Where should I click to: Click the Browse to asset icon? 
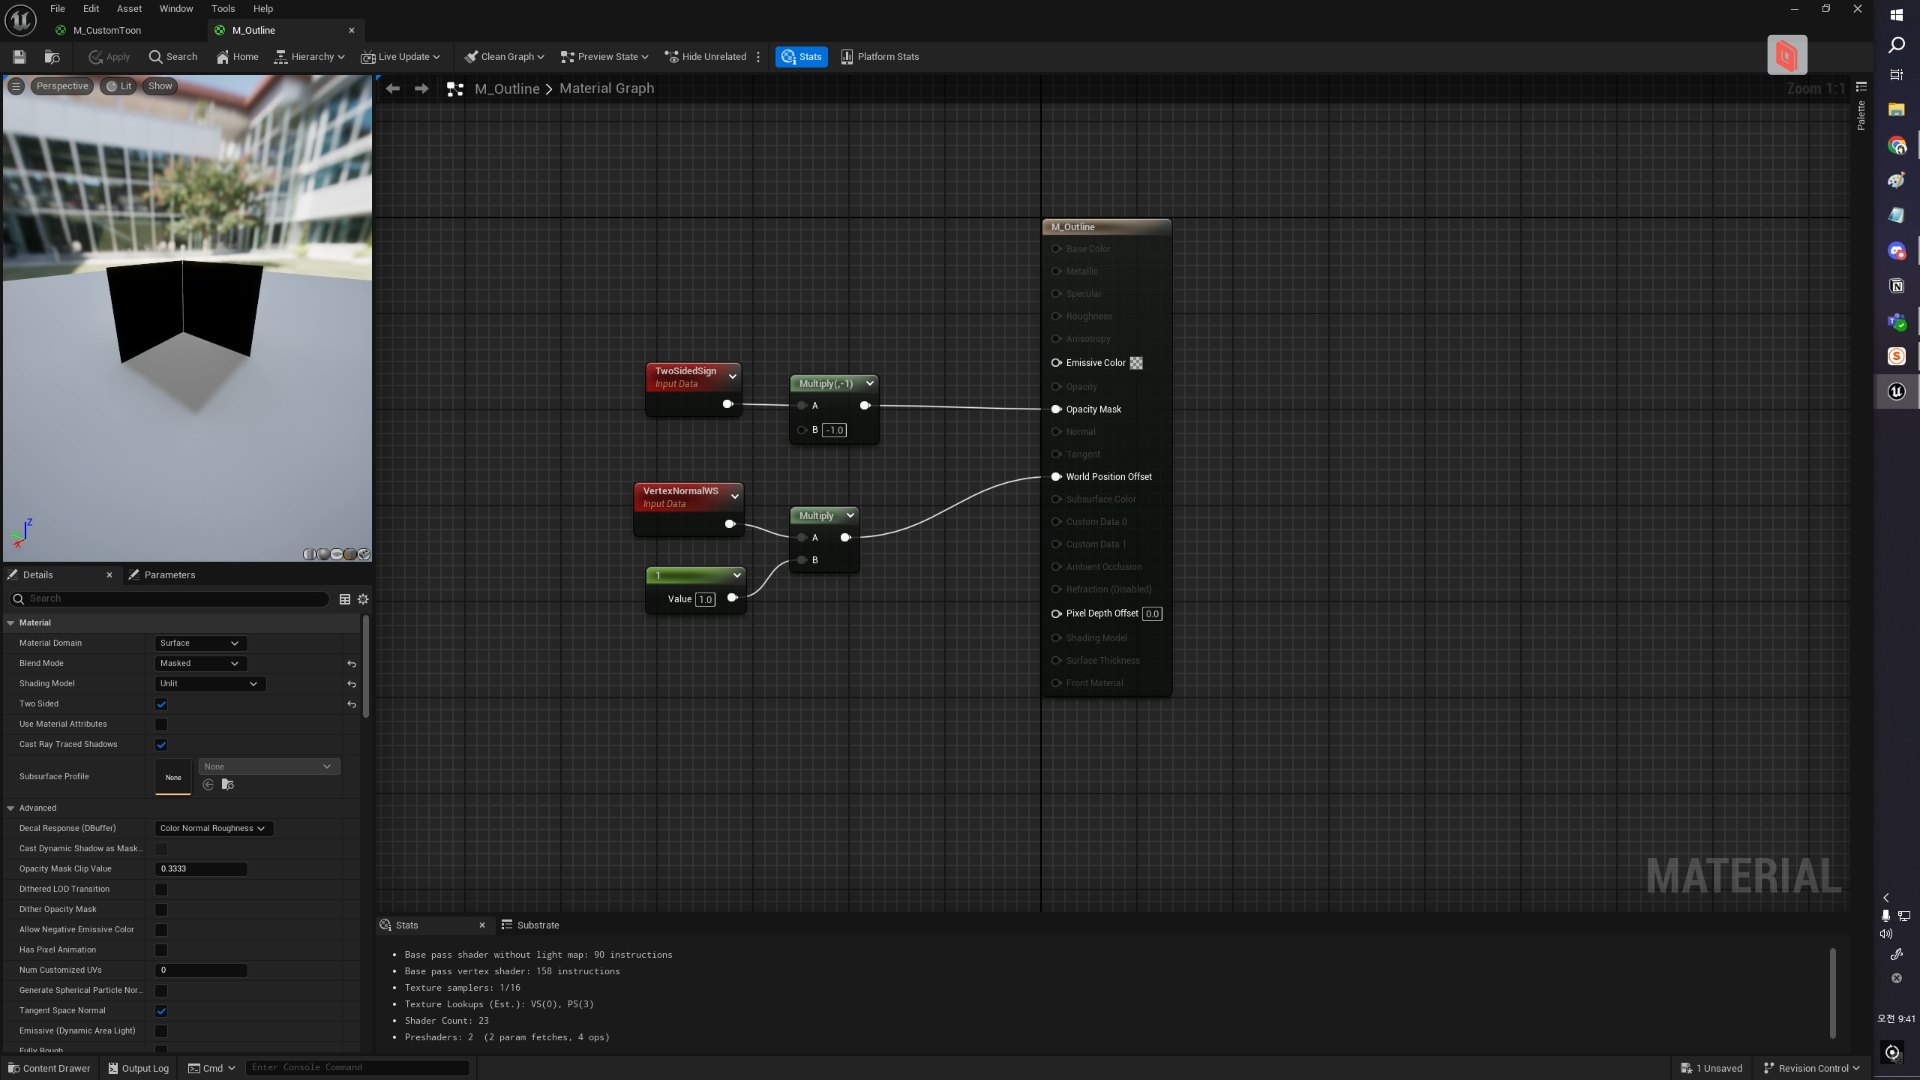pos(52,57)
